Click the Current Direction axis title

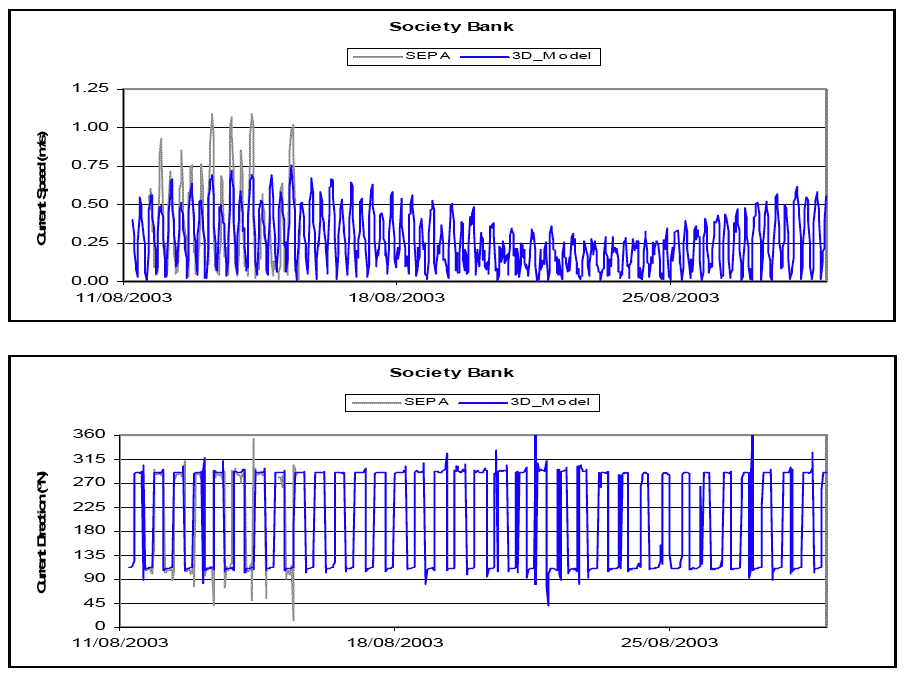[x=42, y=532]
